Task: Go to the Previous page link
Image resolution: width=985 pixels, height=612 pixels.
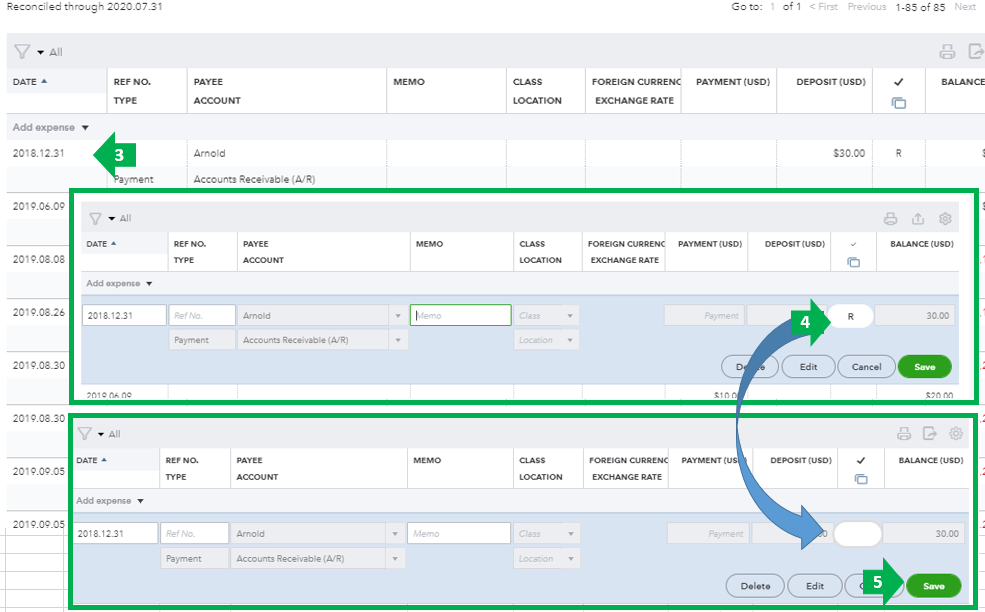Action: pos(866,6)
